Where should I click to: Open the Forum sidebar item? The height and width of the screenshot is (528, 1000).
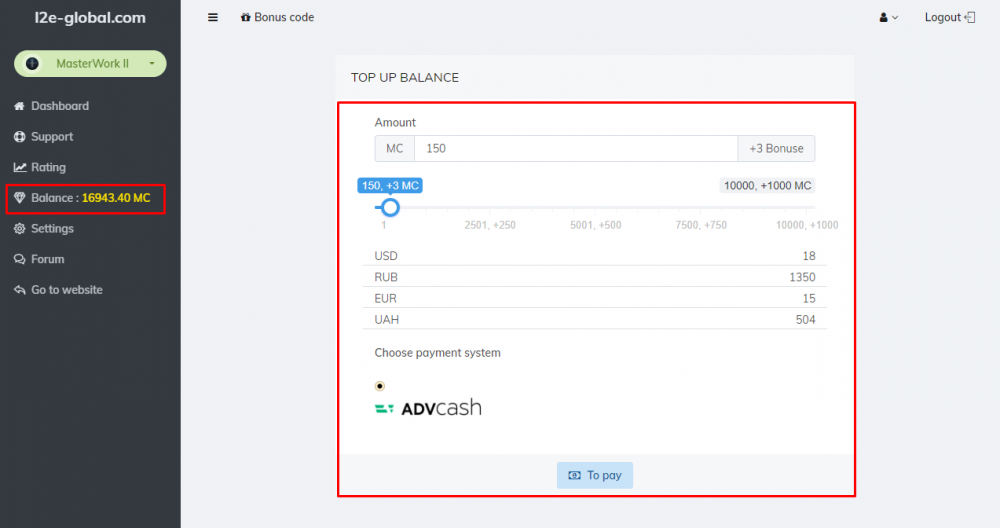coord(47,259)
